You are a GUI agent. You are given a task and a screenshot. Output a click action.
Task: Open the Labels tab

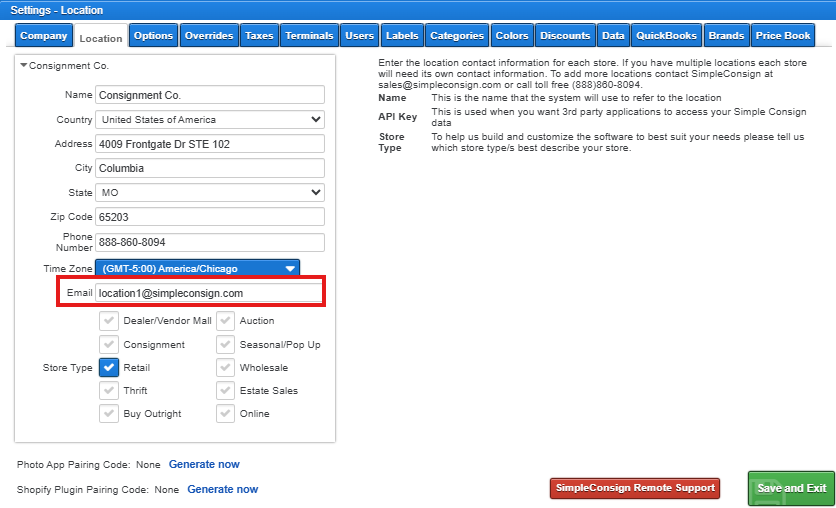(x=402, y=36)
